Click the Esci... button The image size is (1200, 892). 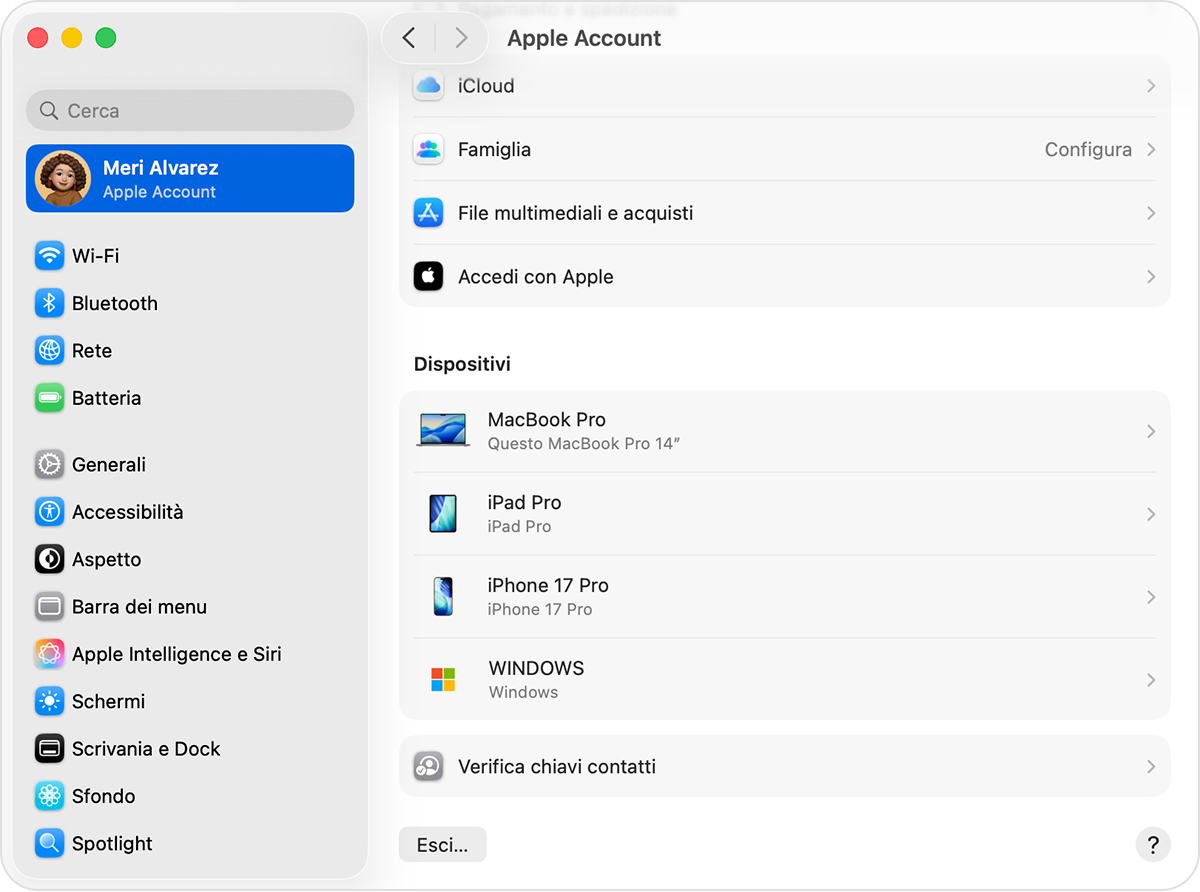[442, 844]
